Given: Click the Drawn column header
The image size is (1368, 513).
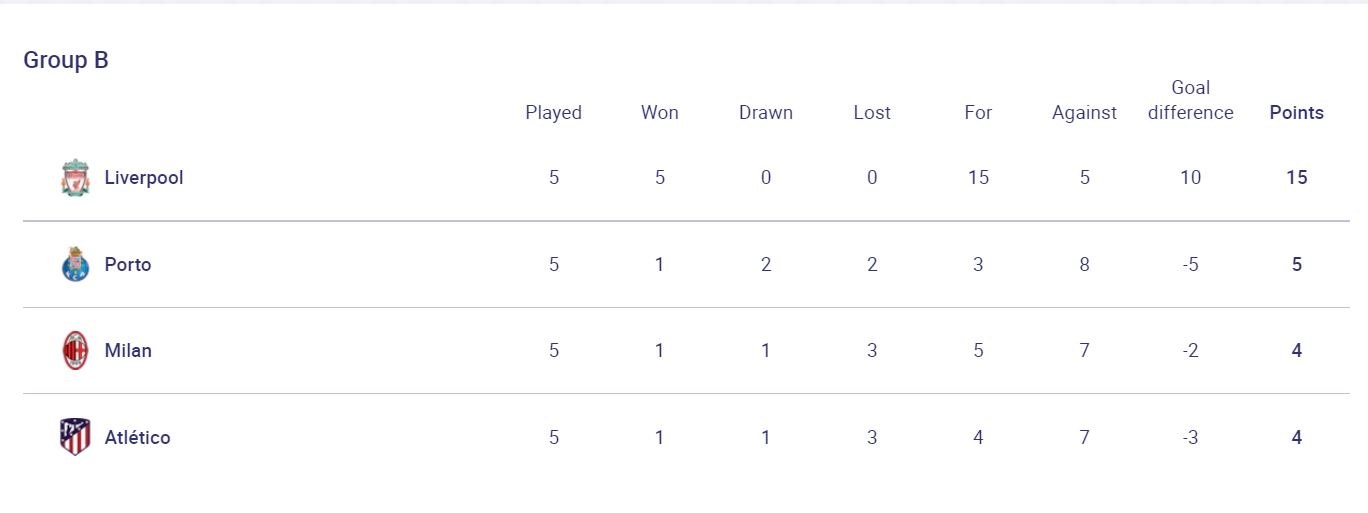Looking at the screenshot, I should tap(766, 113).
